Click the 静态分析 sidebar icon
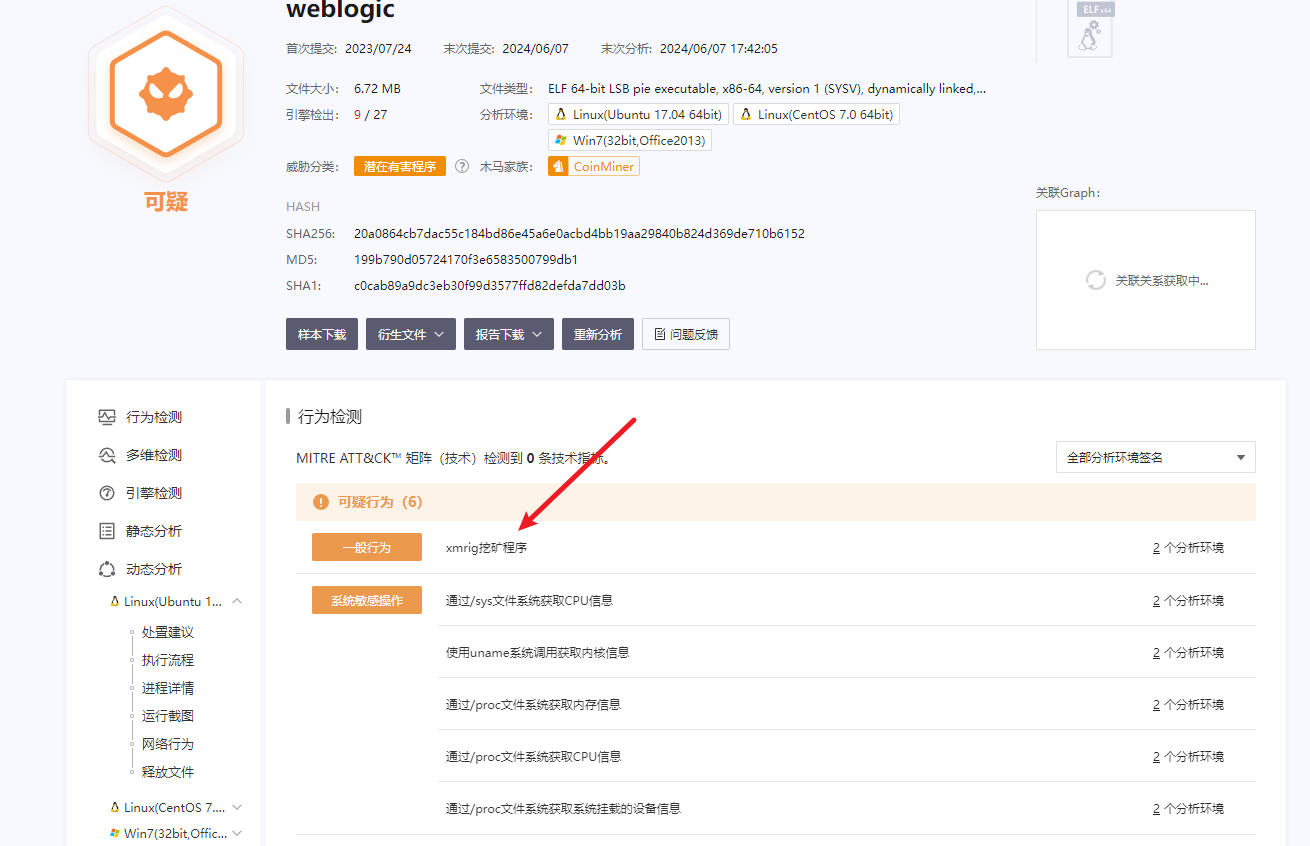Screen dimensions: 1310x846 click(x=107, y=531)
